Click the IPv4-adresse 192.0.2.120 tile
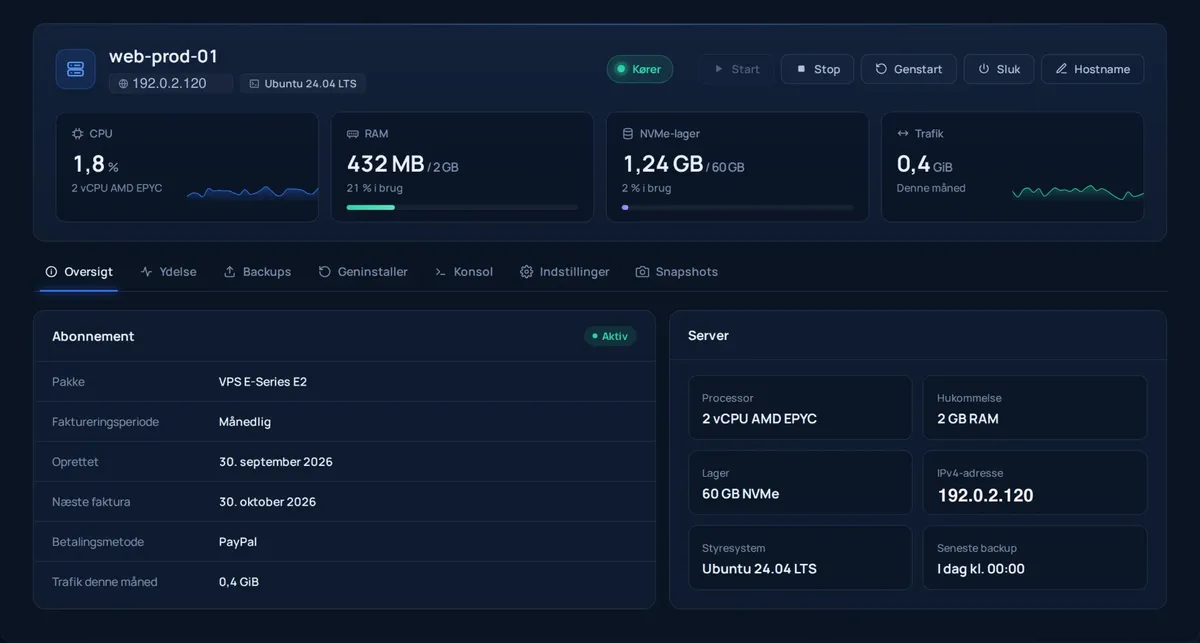This screenshot has height=643, width=1200. tap(1035, 483)
